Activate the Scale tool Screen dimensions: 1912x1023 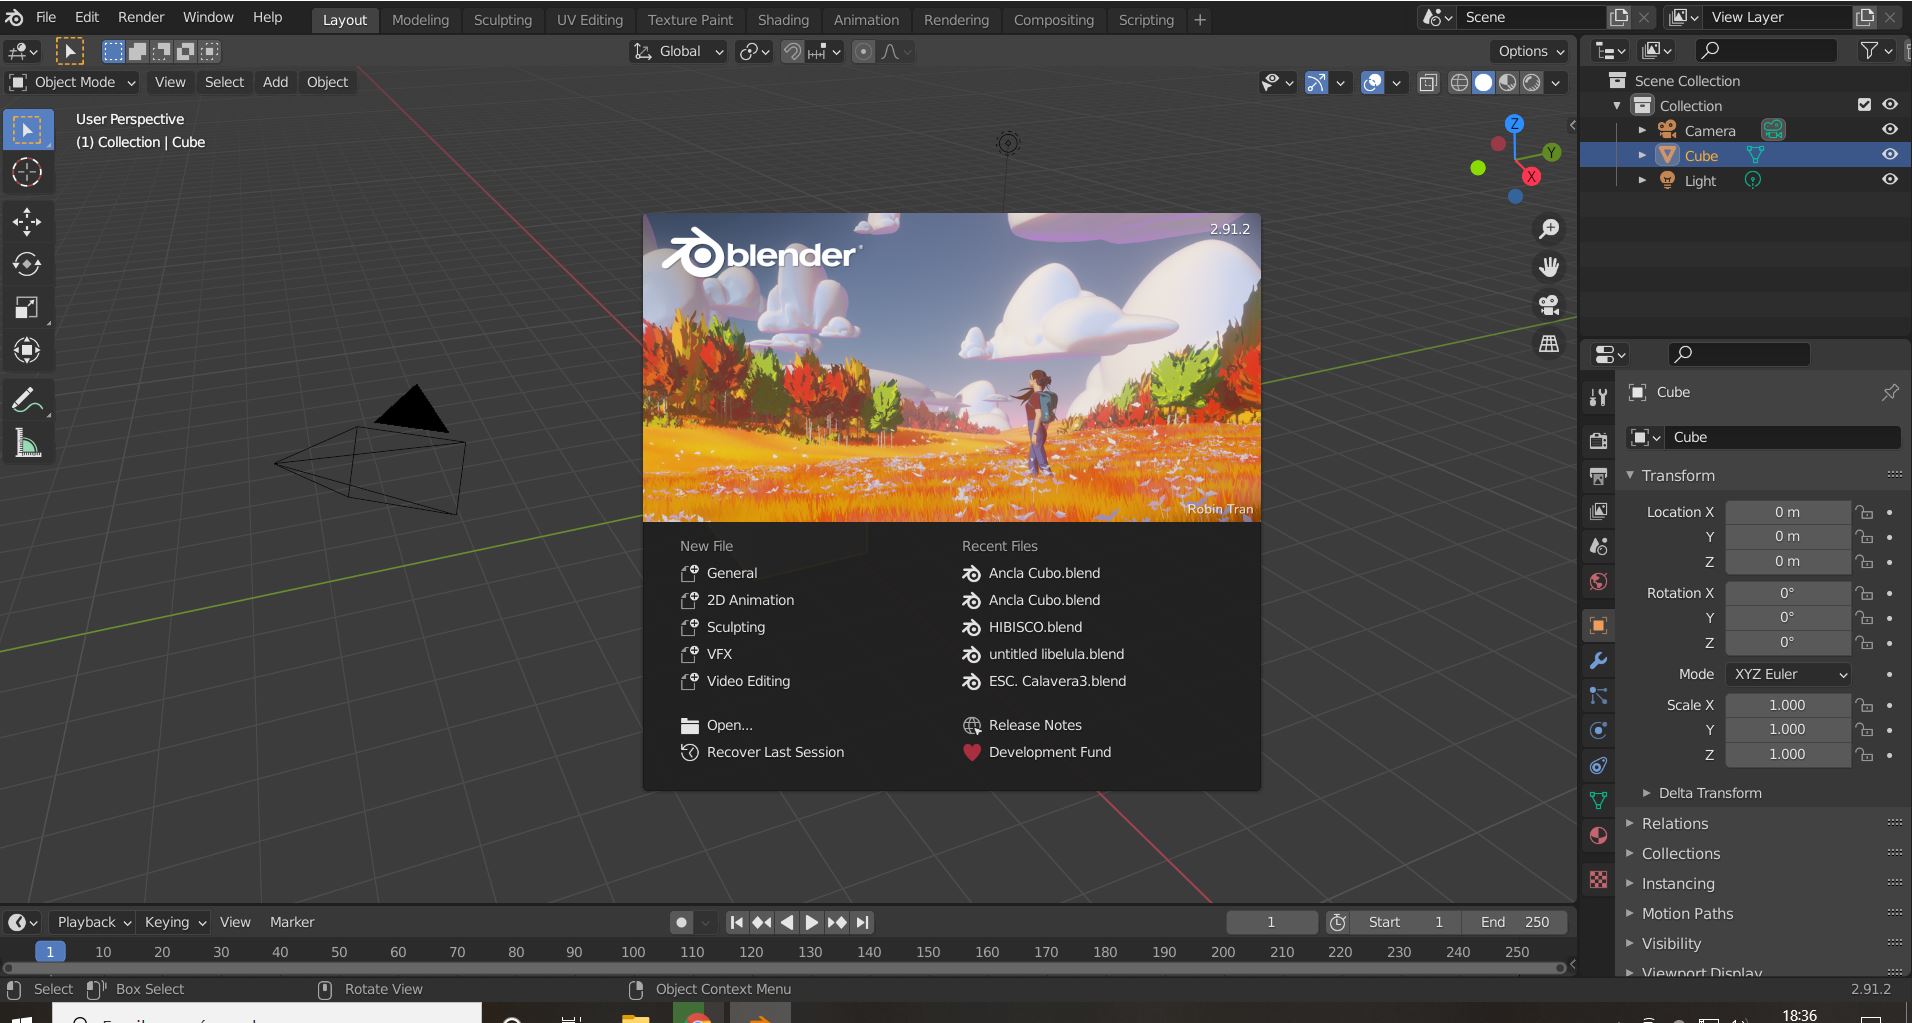click(x=27, y=307)
